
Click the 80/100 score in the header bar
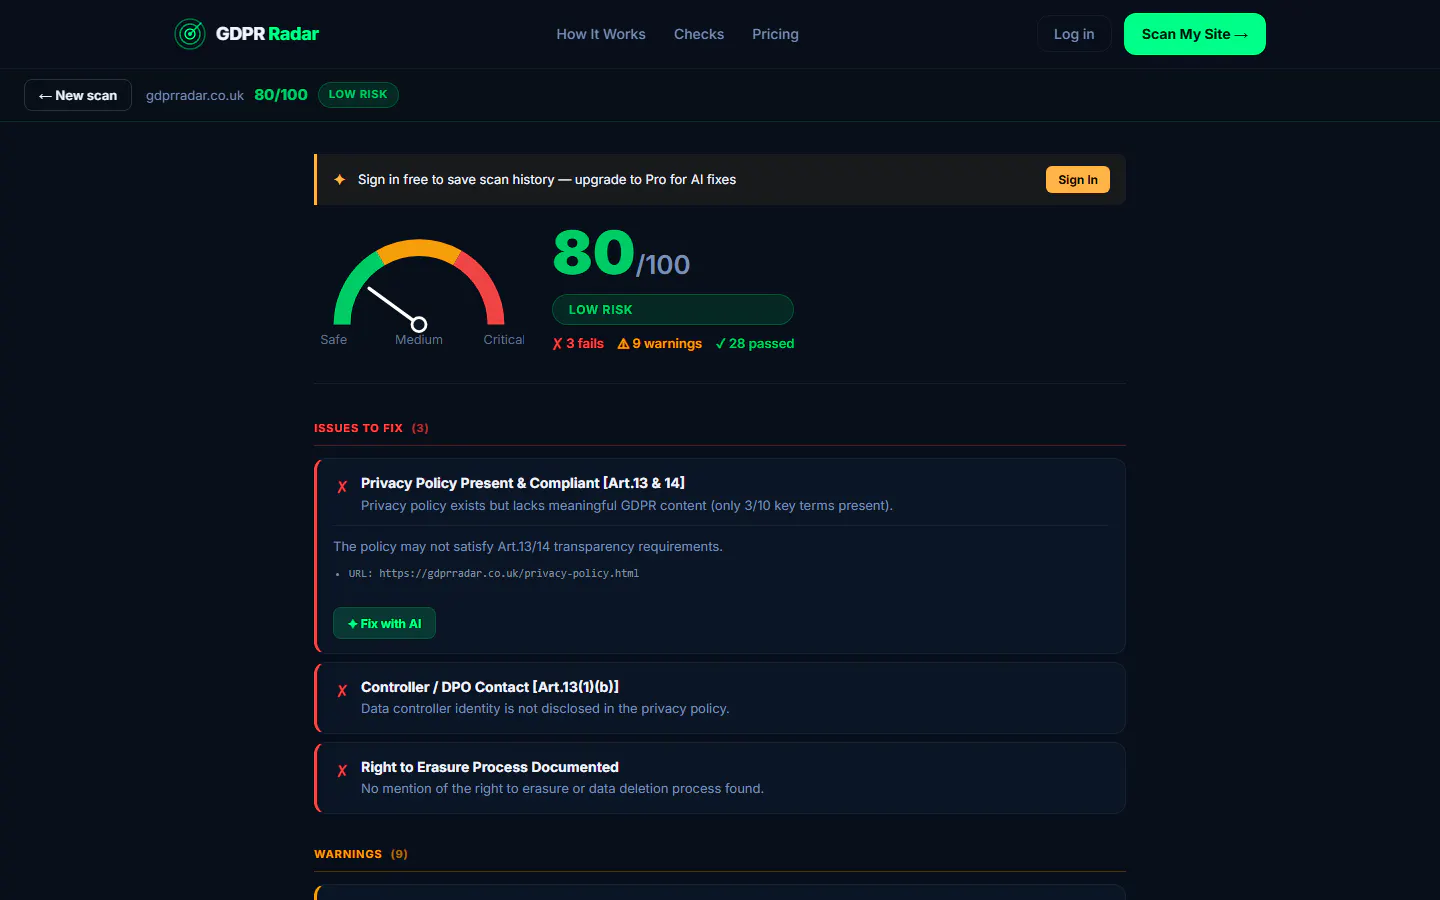click(281, 95)
